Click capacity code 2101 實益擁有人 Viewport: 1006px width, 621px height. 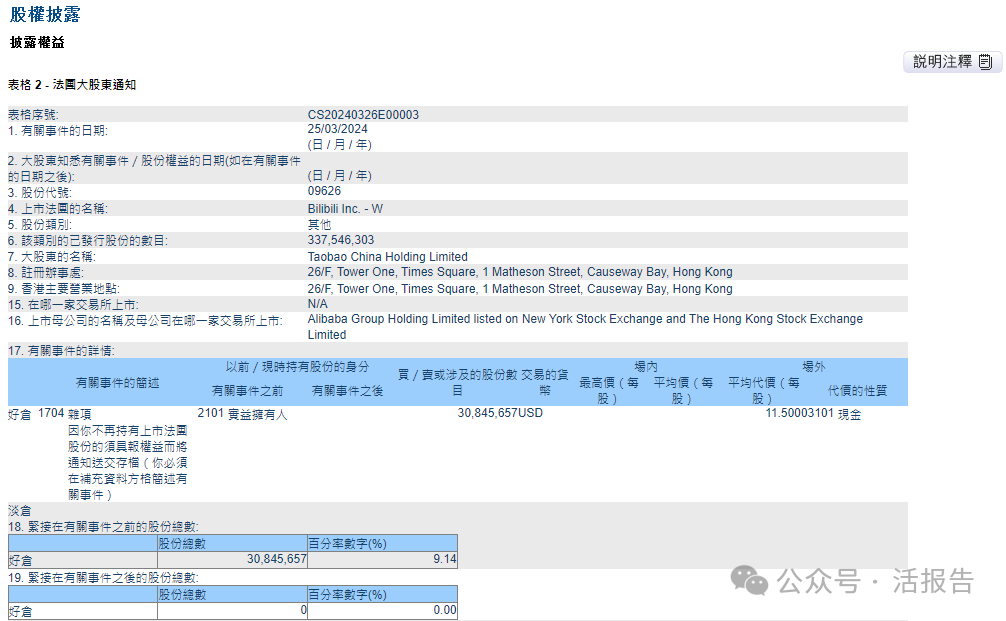[x=243, y=414]
